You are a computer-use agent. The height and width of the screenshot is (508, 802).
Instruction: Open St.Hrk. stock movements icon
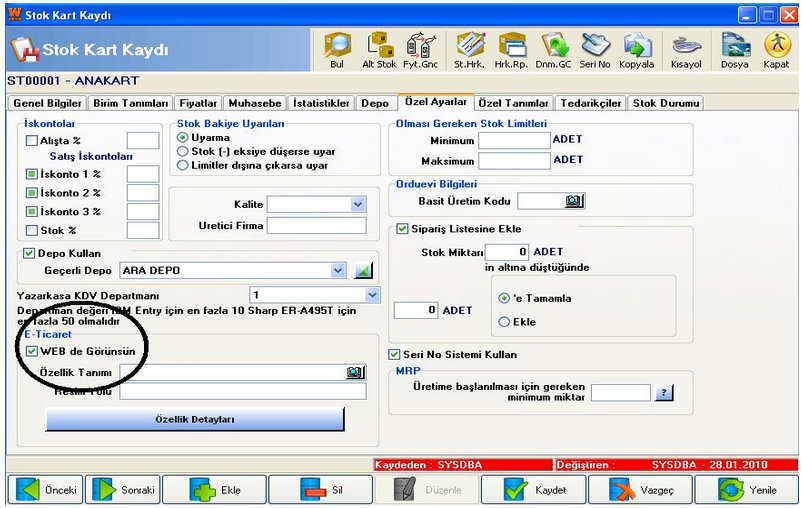470,50
